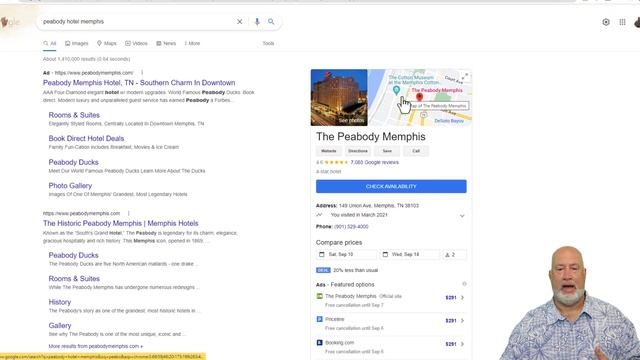This screenshot has width=640, height=360.
Task: Switch to the Maps tab
Action: pos(107,43)
